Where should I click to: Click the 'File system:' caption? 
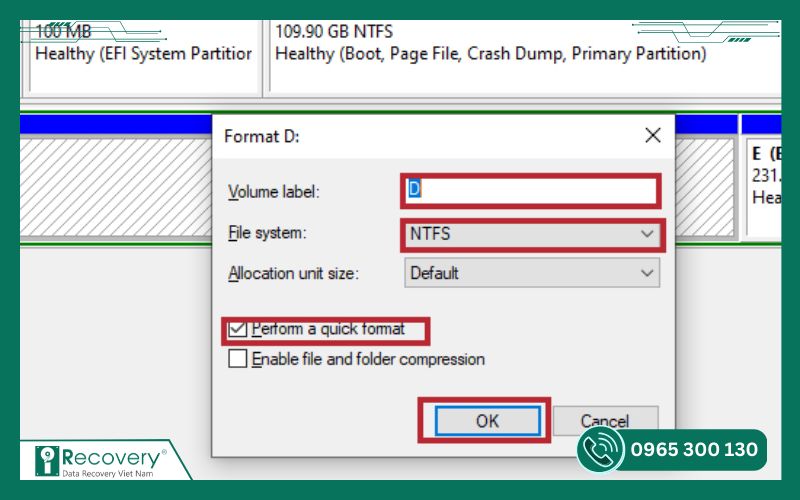pyautogui.click(x=268, y=233)
